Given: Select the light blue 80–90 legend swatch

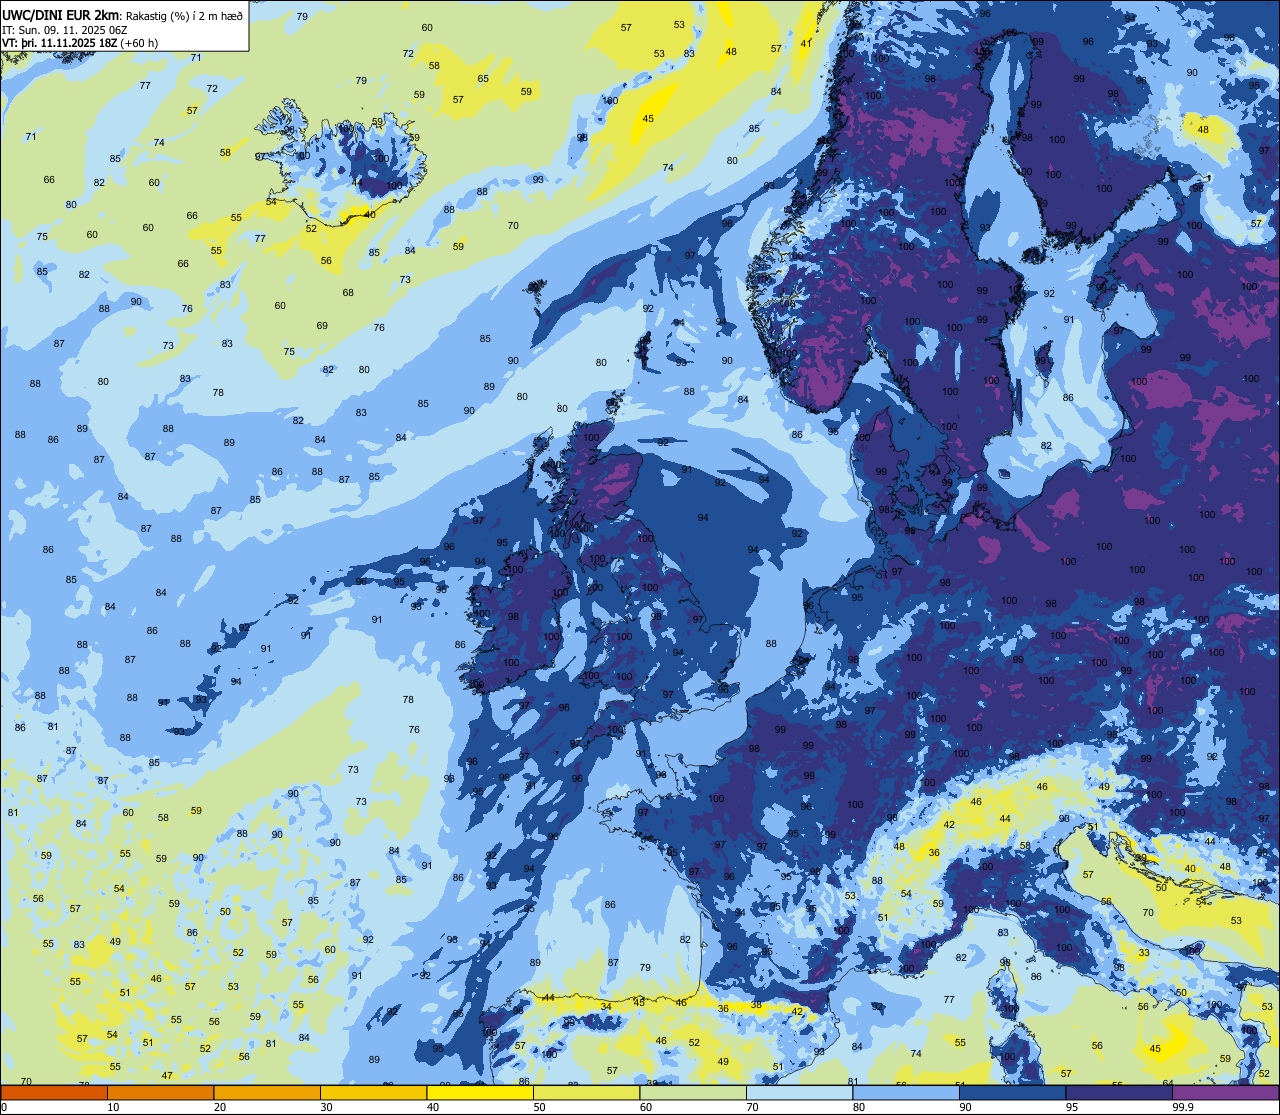Looking at the screenshot, I should click(x=906, y=1092).
